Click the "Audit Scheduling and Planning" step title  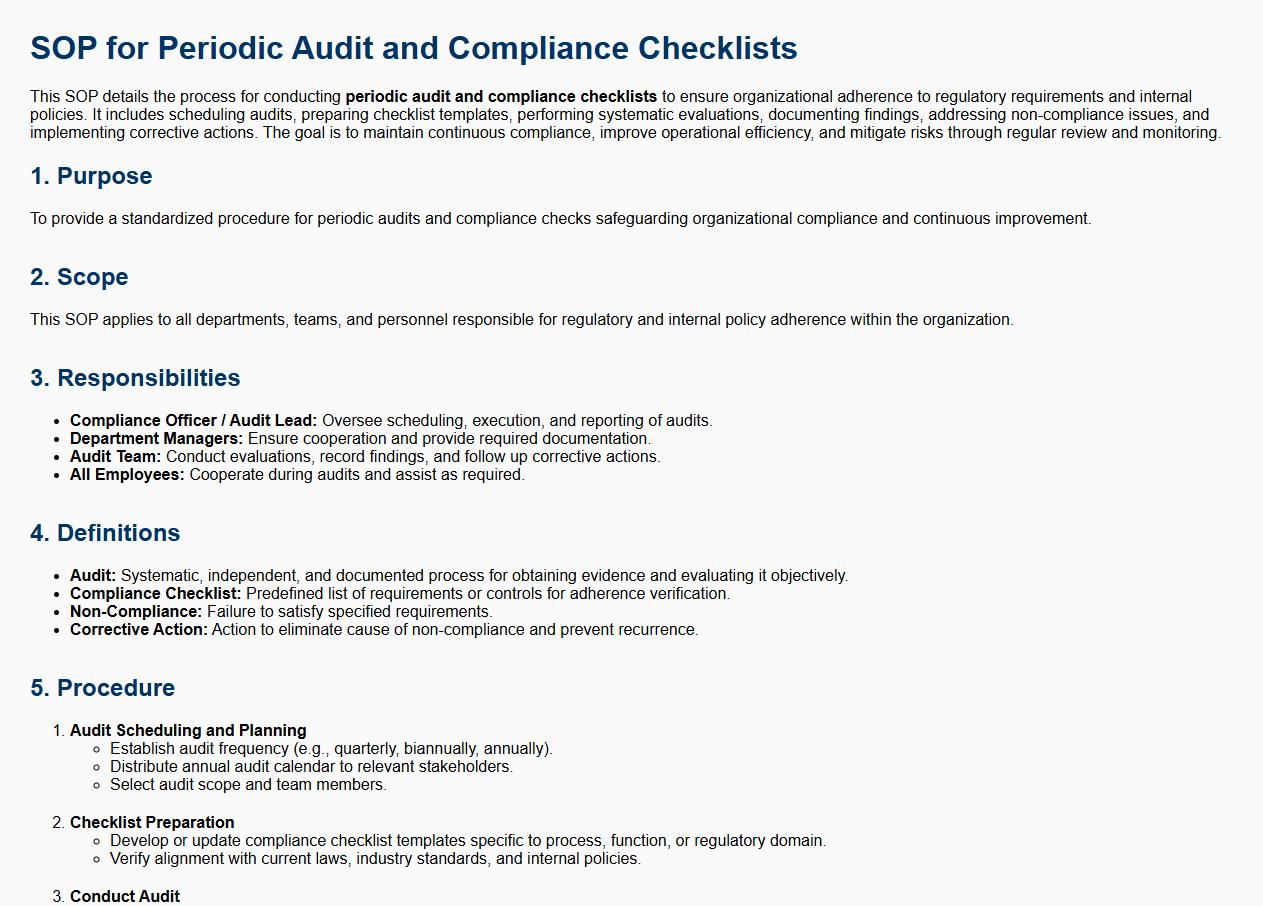[x=188, y=731]
